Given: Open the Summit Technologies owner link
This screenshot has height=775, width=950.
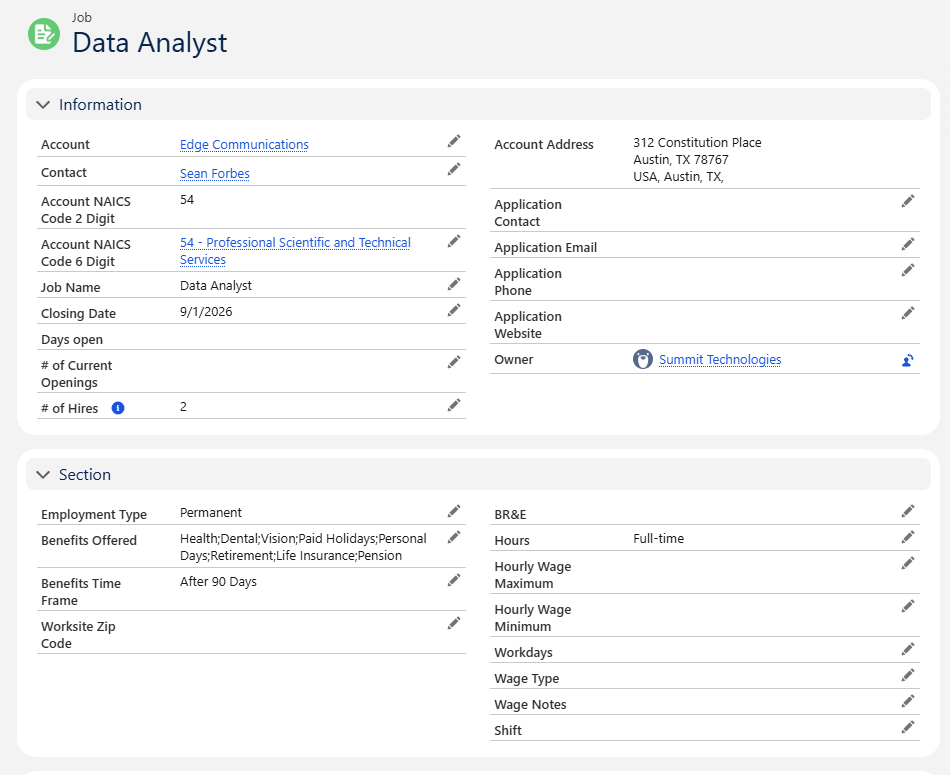Looking at the screenshot, I should click(720, 360).
